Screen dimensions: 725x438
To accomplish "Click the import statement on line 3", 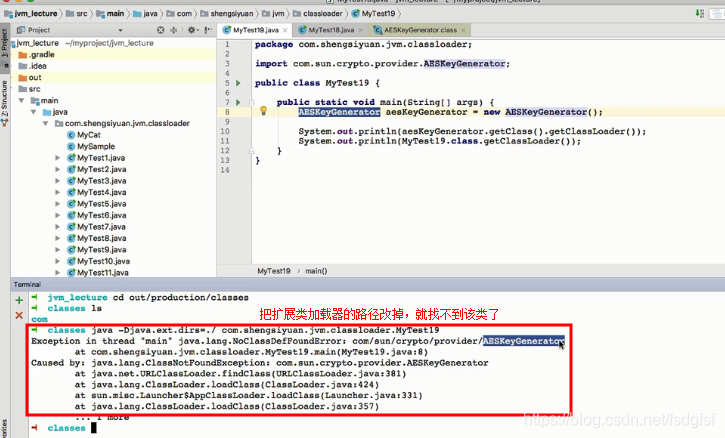I will click(x=382, y=64).
